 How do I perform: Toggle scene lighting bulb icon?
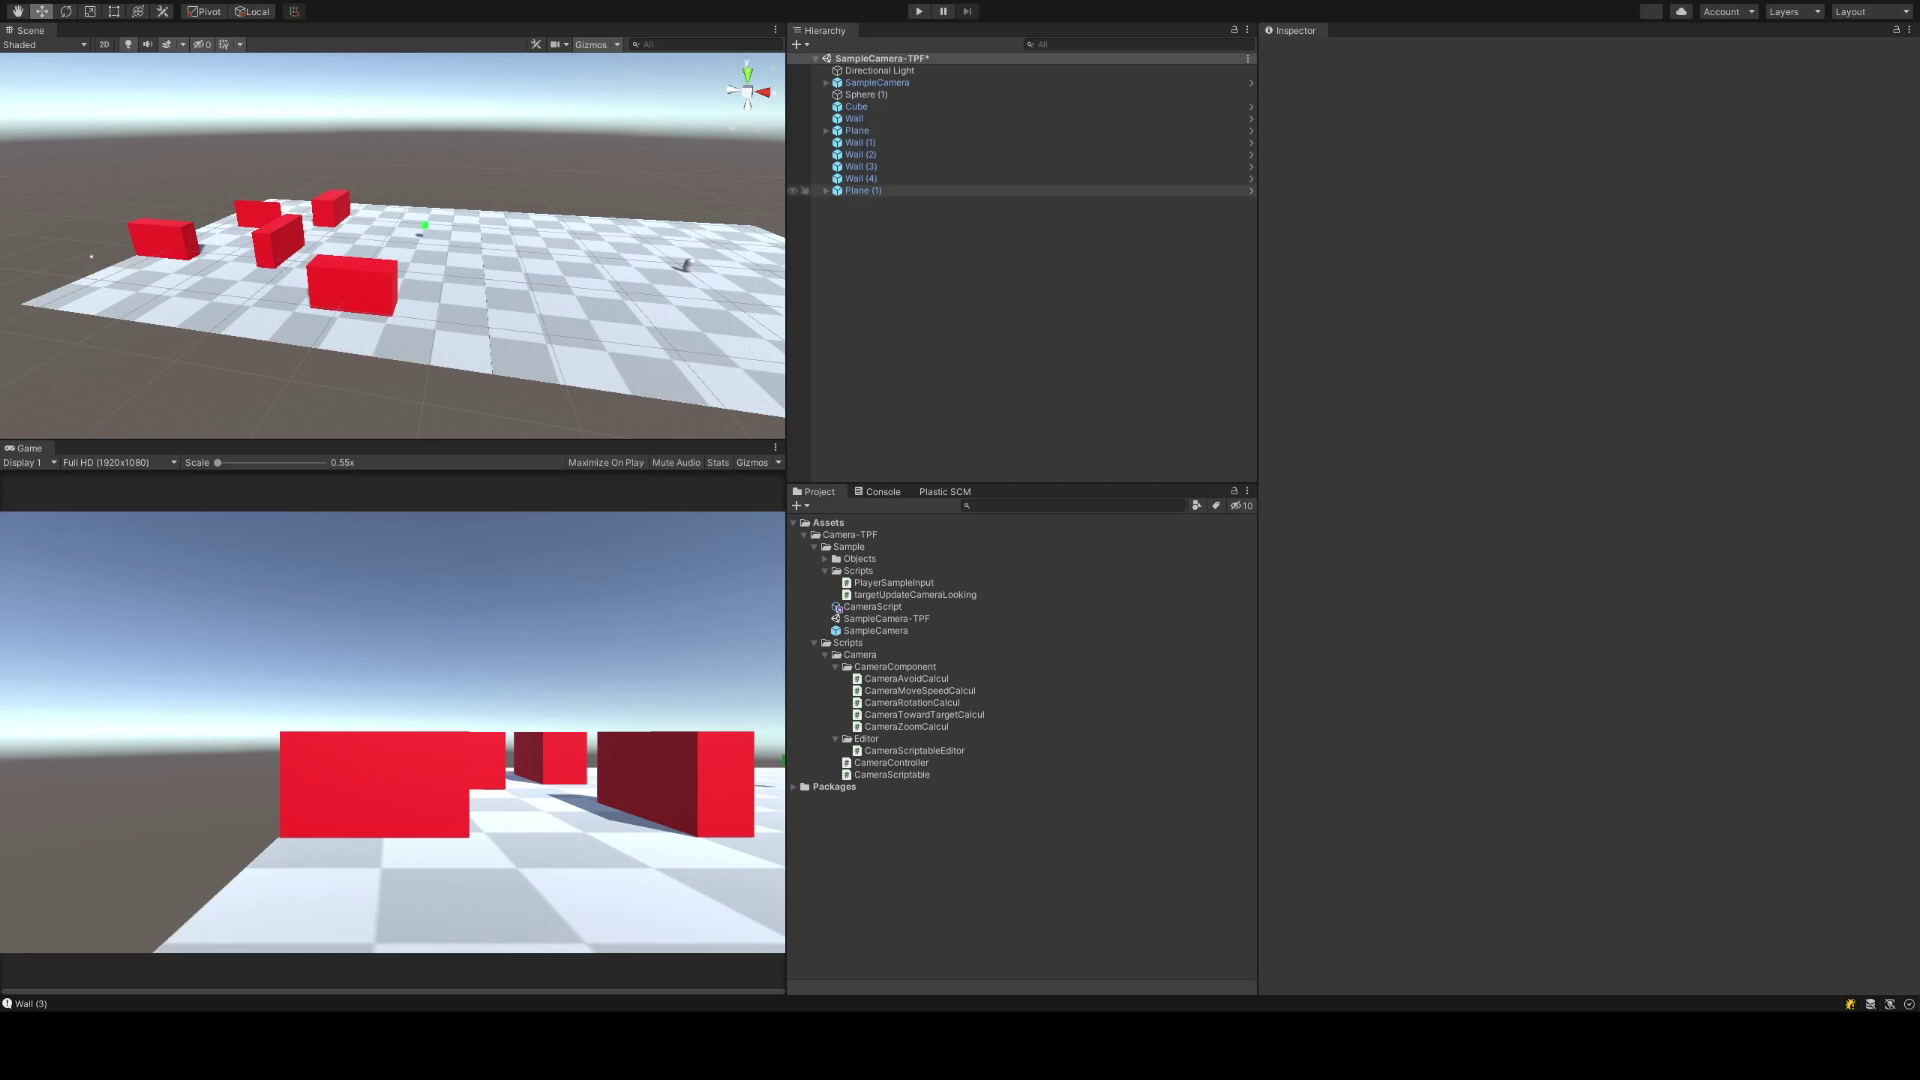pos(128,44)
